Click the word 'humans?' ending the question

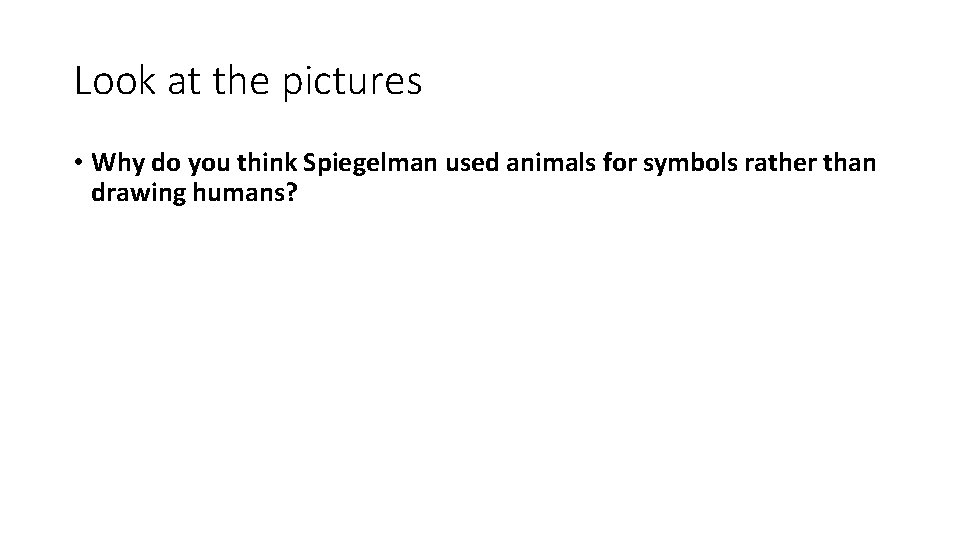[245, 193]
